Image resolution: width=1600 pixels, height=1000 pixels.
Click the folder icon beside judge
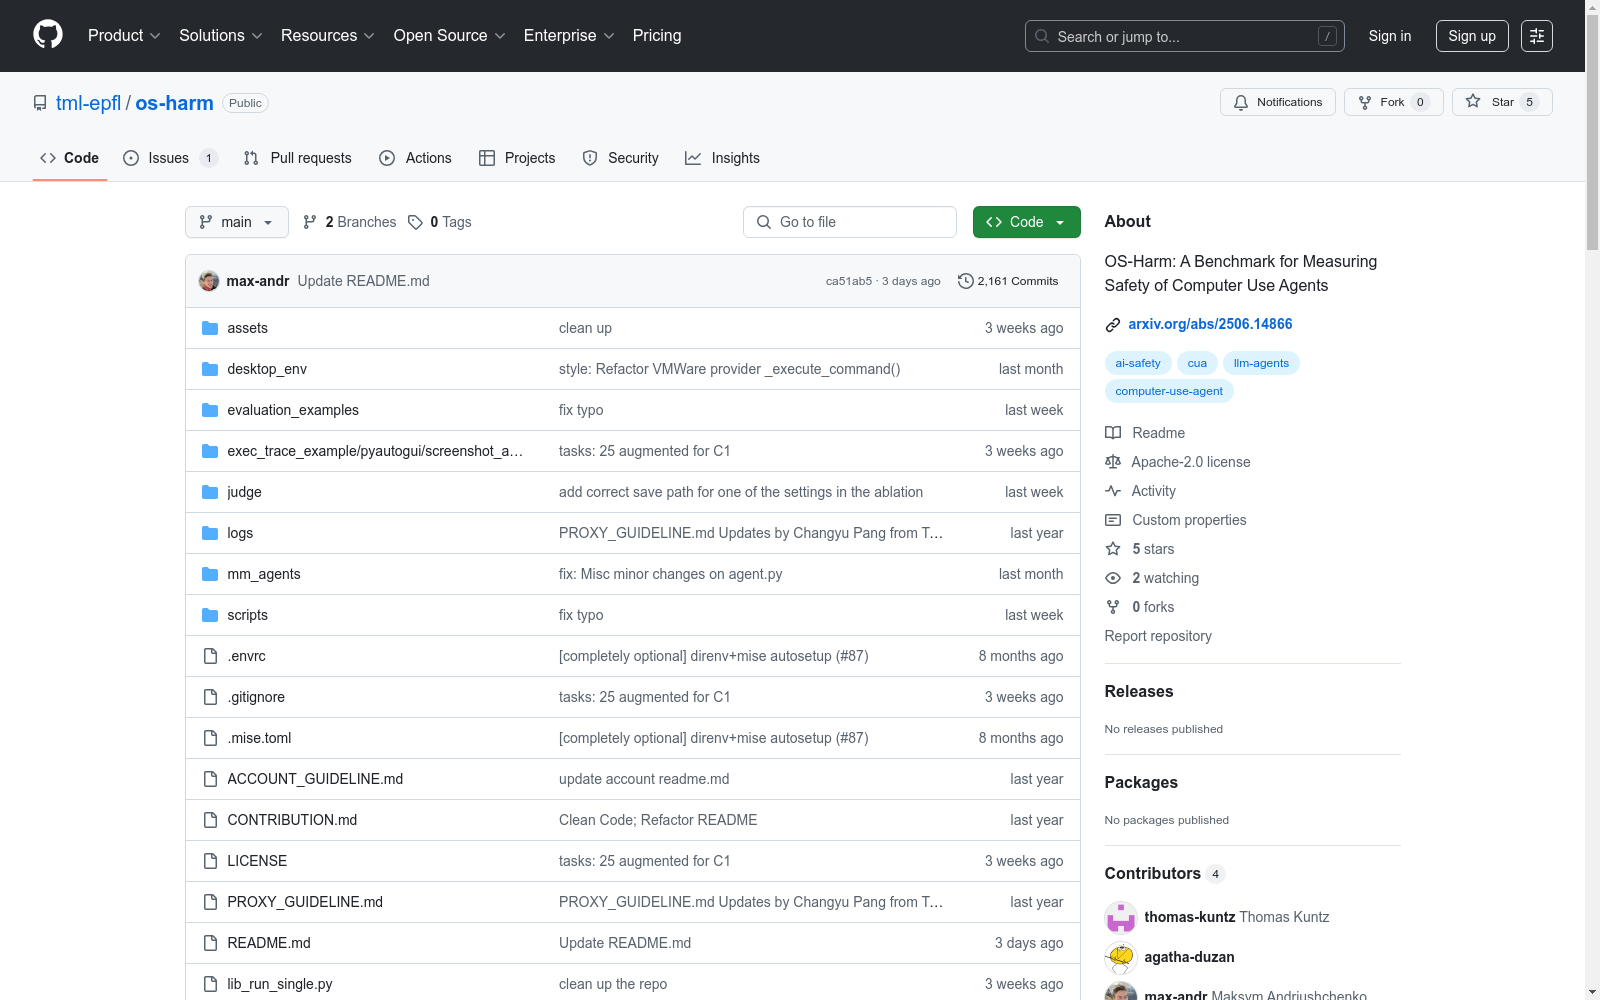coord(210,492)
